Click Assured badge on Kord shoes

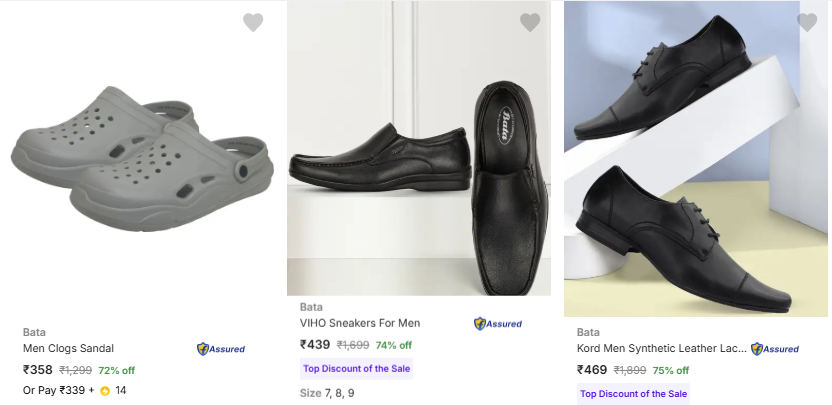pyautogui.click(x=775, y=349)
